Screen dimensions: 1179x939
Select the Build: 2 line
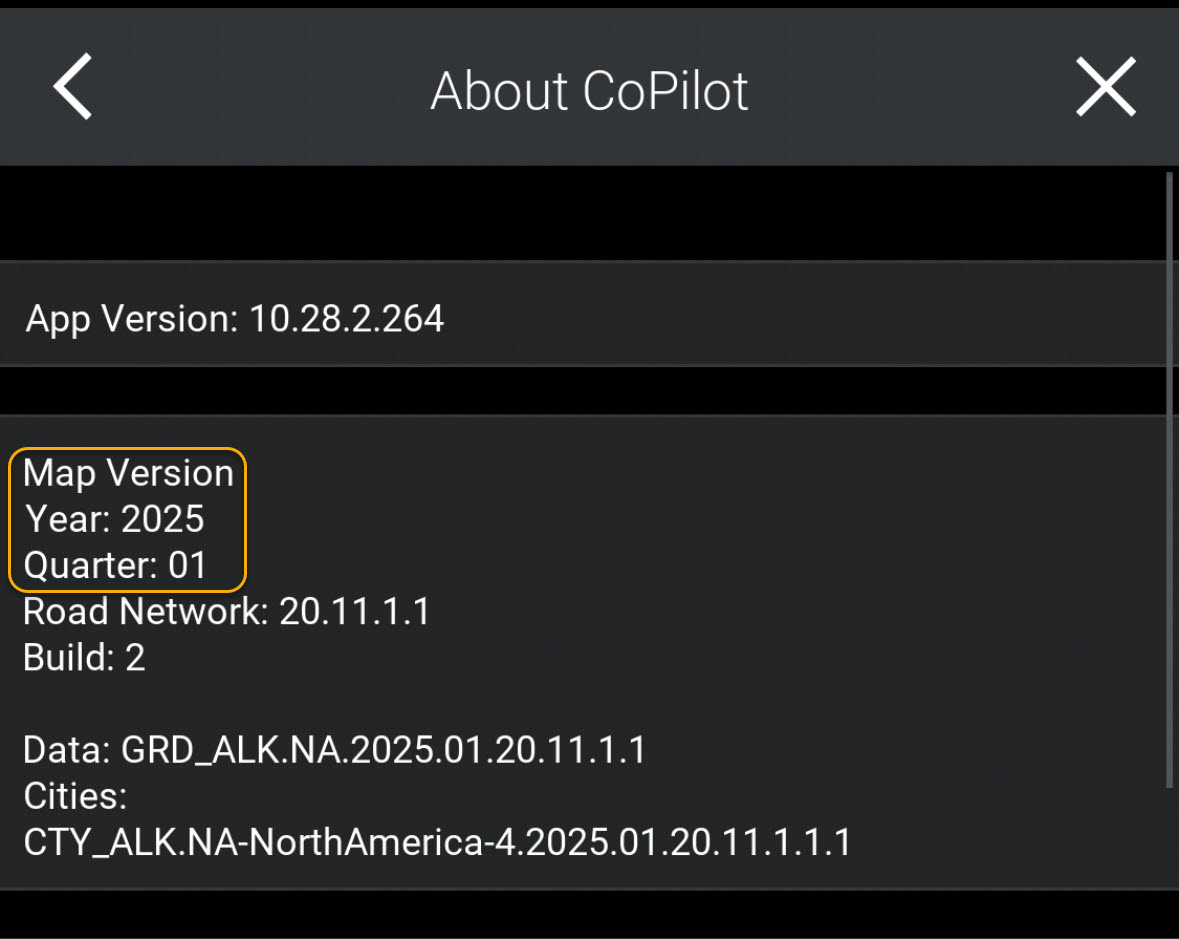tap(84, 657)
